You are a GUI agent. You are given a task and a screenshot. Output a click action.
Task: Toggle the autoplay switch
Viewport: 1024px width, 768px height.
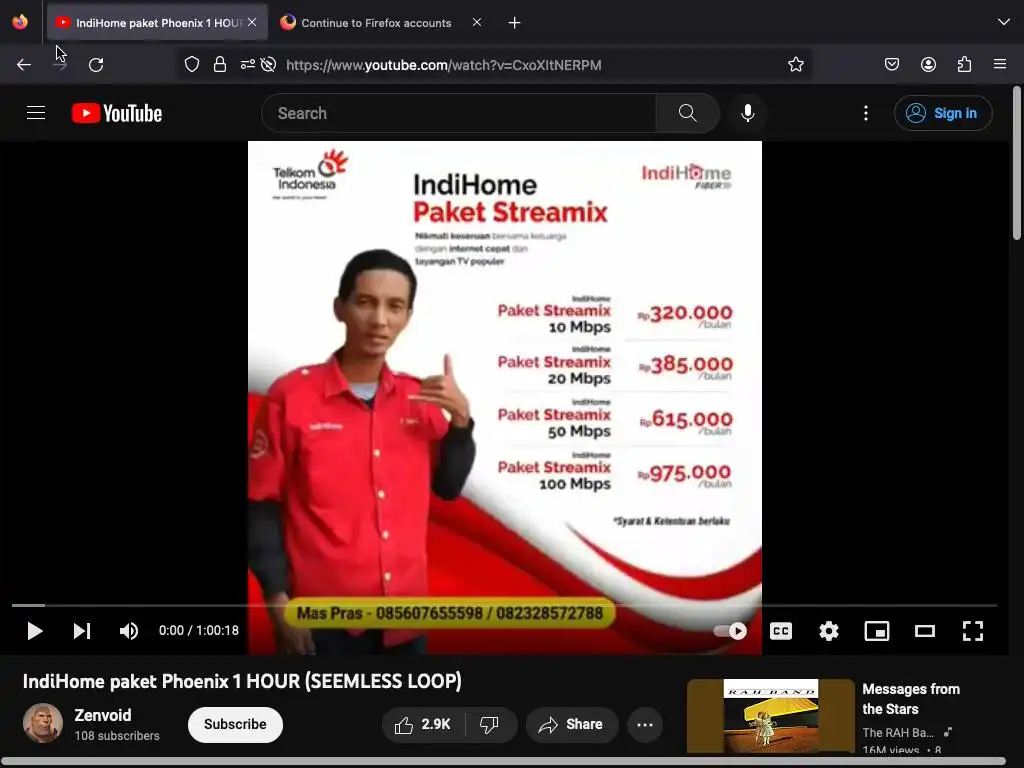tap(731, 631)
